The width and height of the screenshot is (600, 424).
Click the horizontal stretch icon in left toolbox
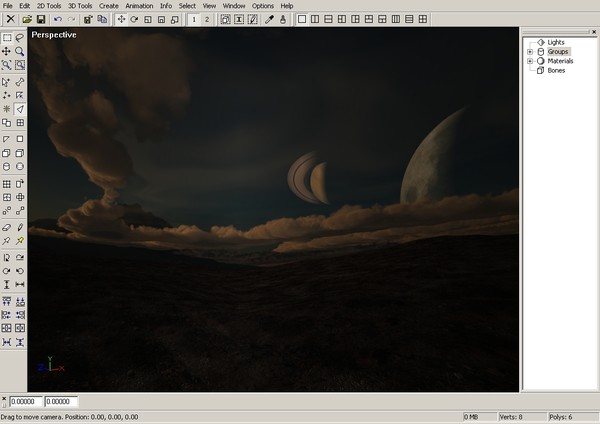coord(20,284)
